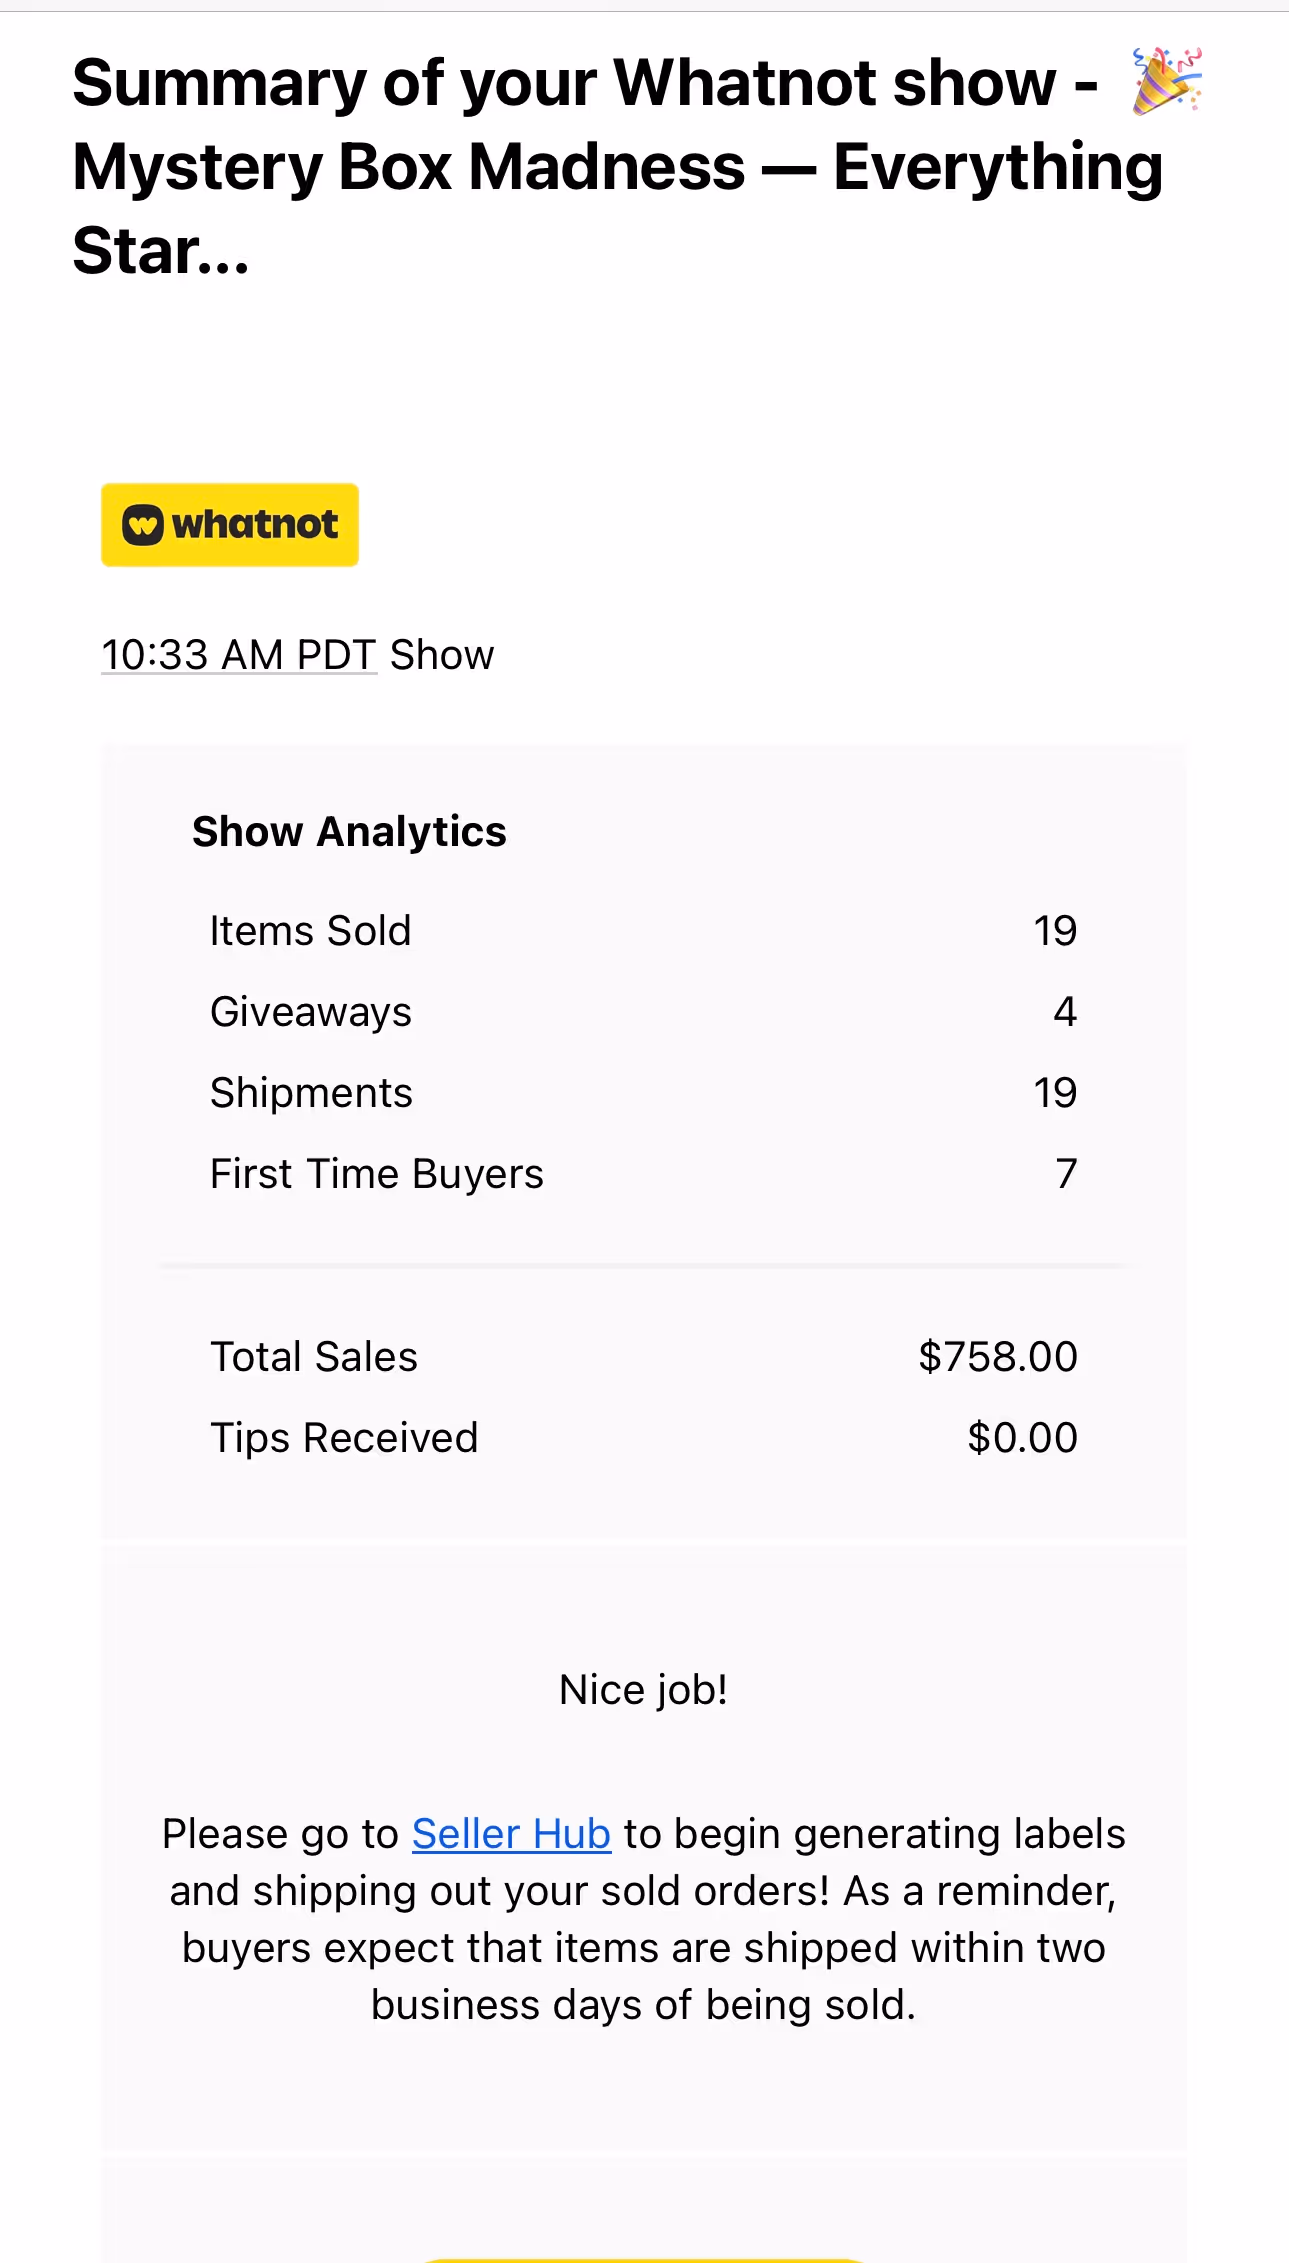
Task: Click the First Time Buyers label
Action: pyautogui.click(x=376, y=1174)
